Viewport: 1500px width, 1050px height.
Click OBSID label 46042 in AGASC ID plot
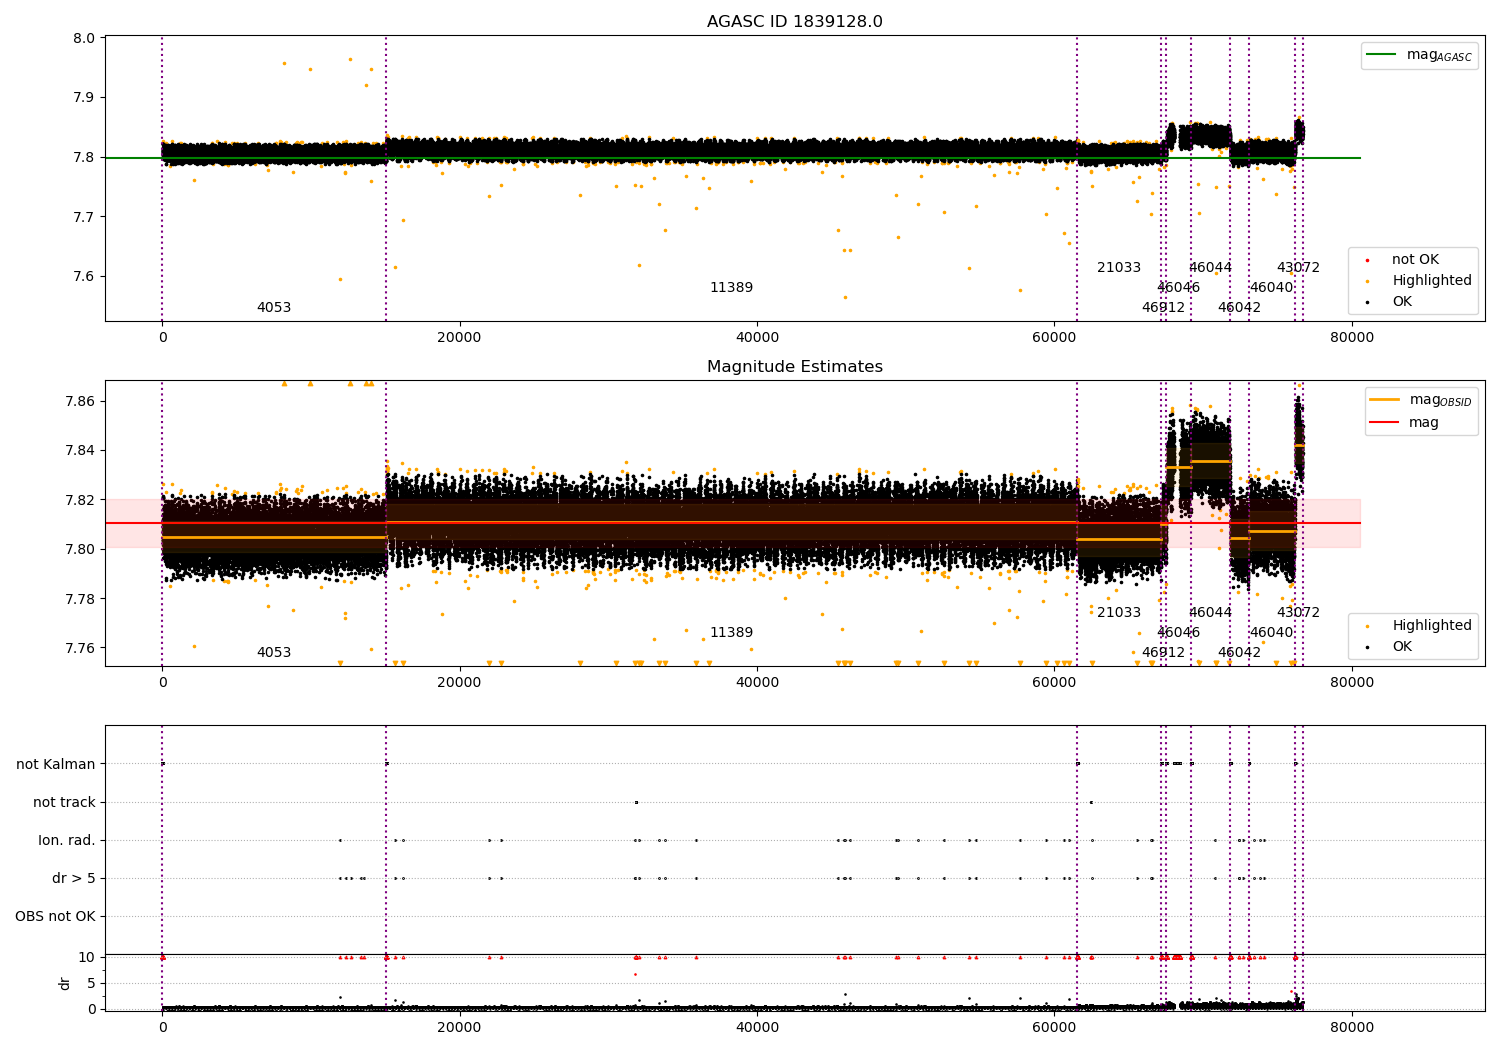click(x=1239, y=308)
